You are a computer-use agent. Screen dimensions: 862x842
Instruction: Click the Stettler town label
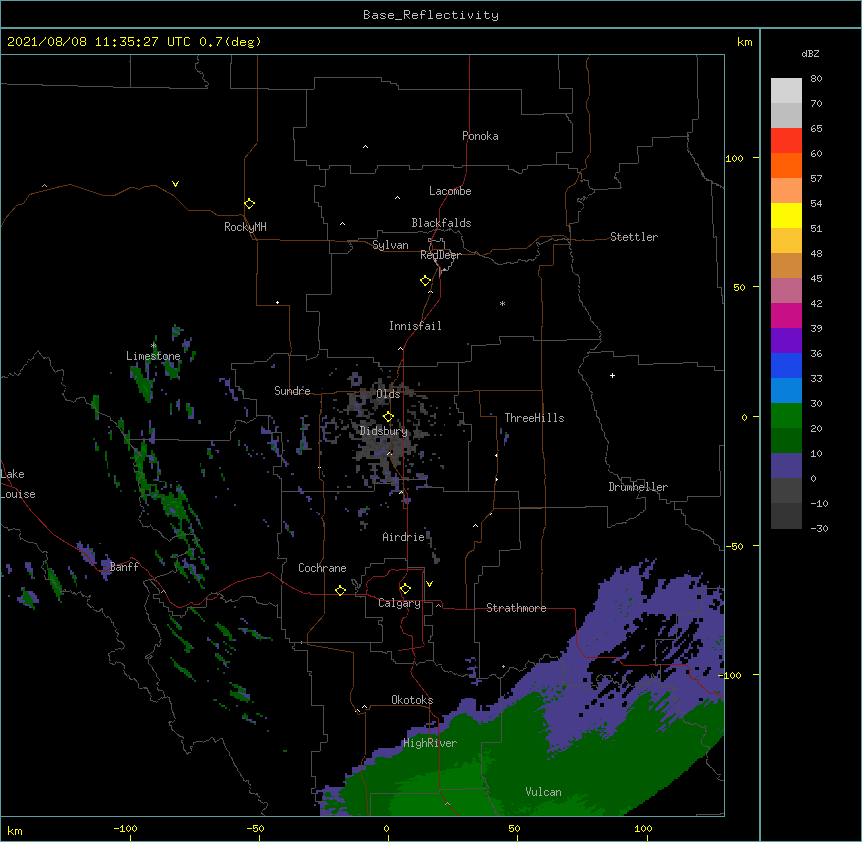click(x=634, y=237)
